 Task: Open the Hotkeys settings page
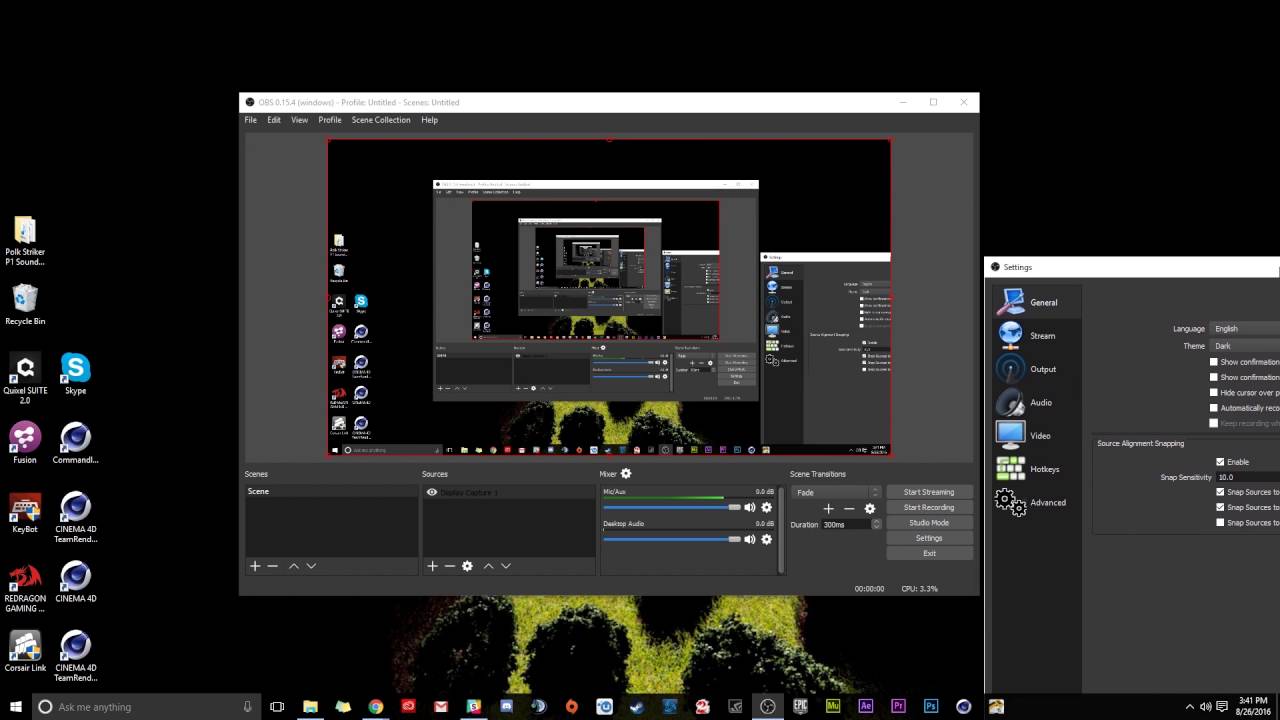1044,469
